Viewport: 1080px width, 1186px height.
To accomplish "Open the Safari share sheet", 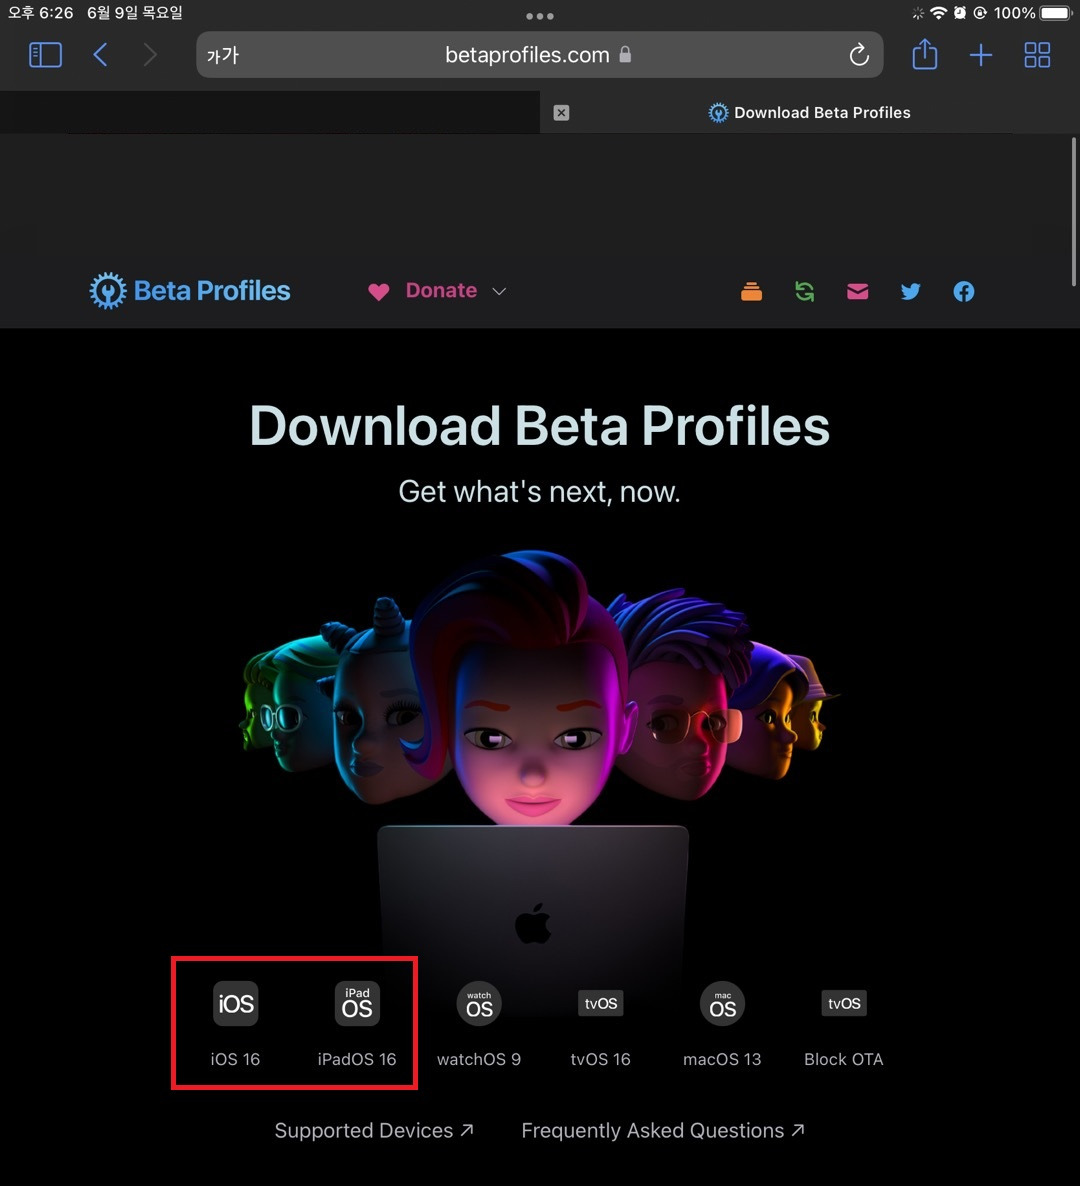I will [924, 54].
